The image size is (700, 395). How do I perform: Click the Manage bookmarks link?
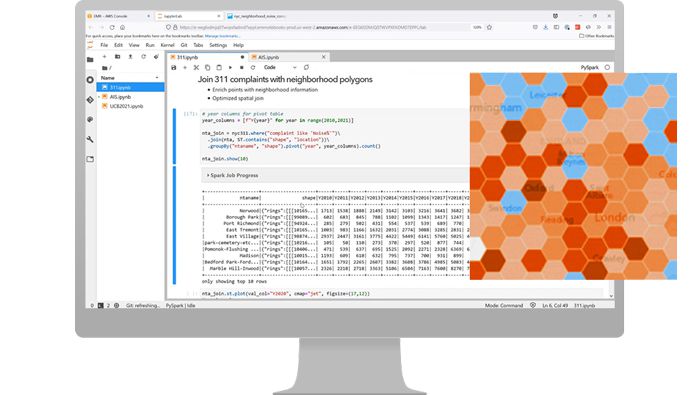click(222, 36)
